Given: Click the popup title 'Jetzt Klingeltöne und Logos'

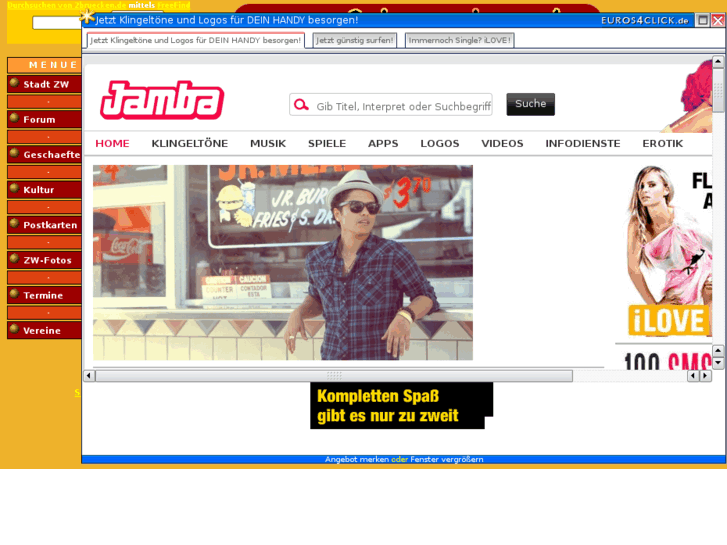Looking at the screenshot, I should pyautogui.click(x=227, y=20).
